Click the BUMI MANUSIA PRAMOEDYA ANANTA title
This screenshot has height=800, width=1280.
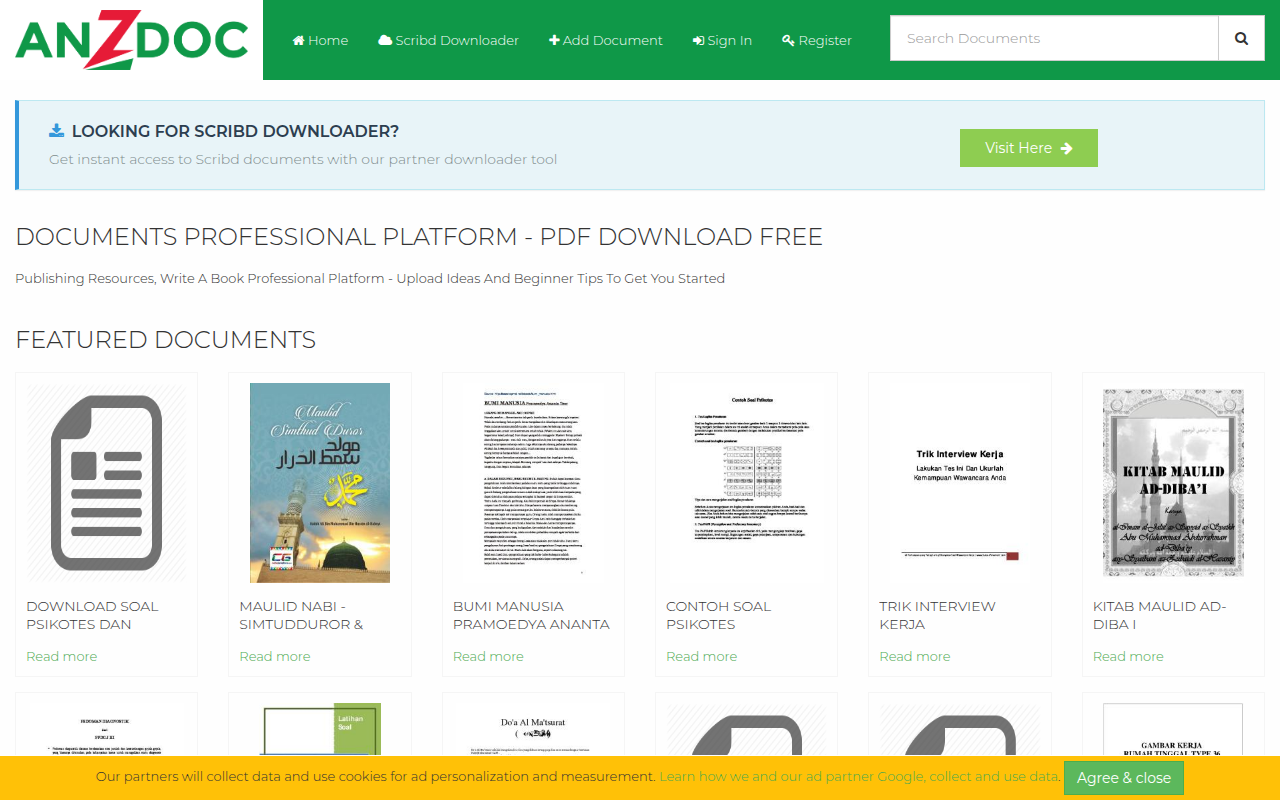click(x=531, y=615)
